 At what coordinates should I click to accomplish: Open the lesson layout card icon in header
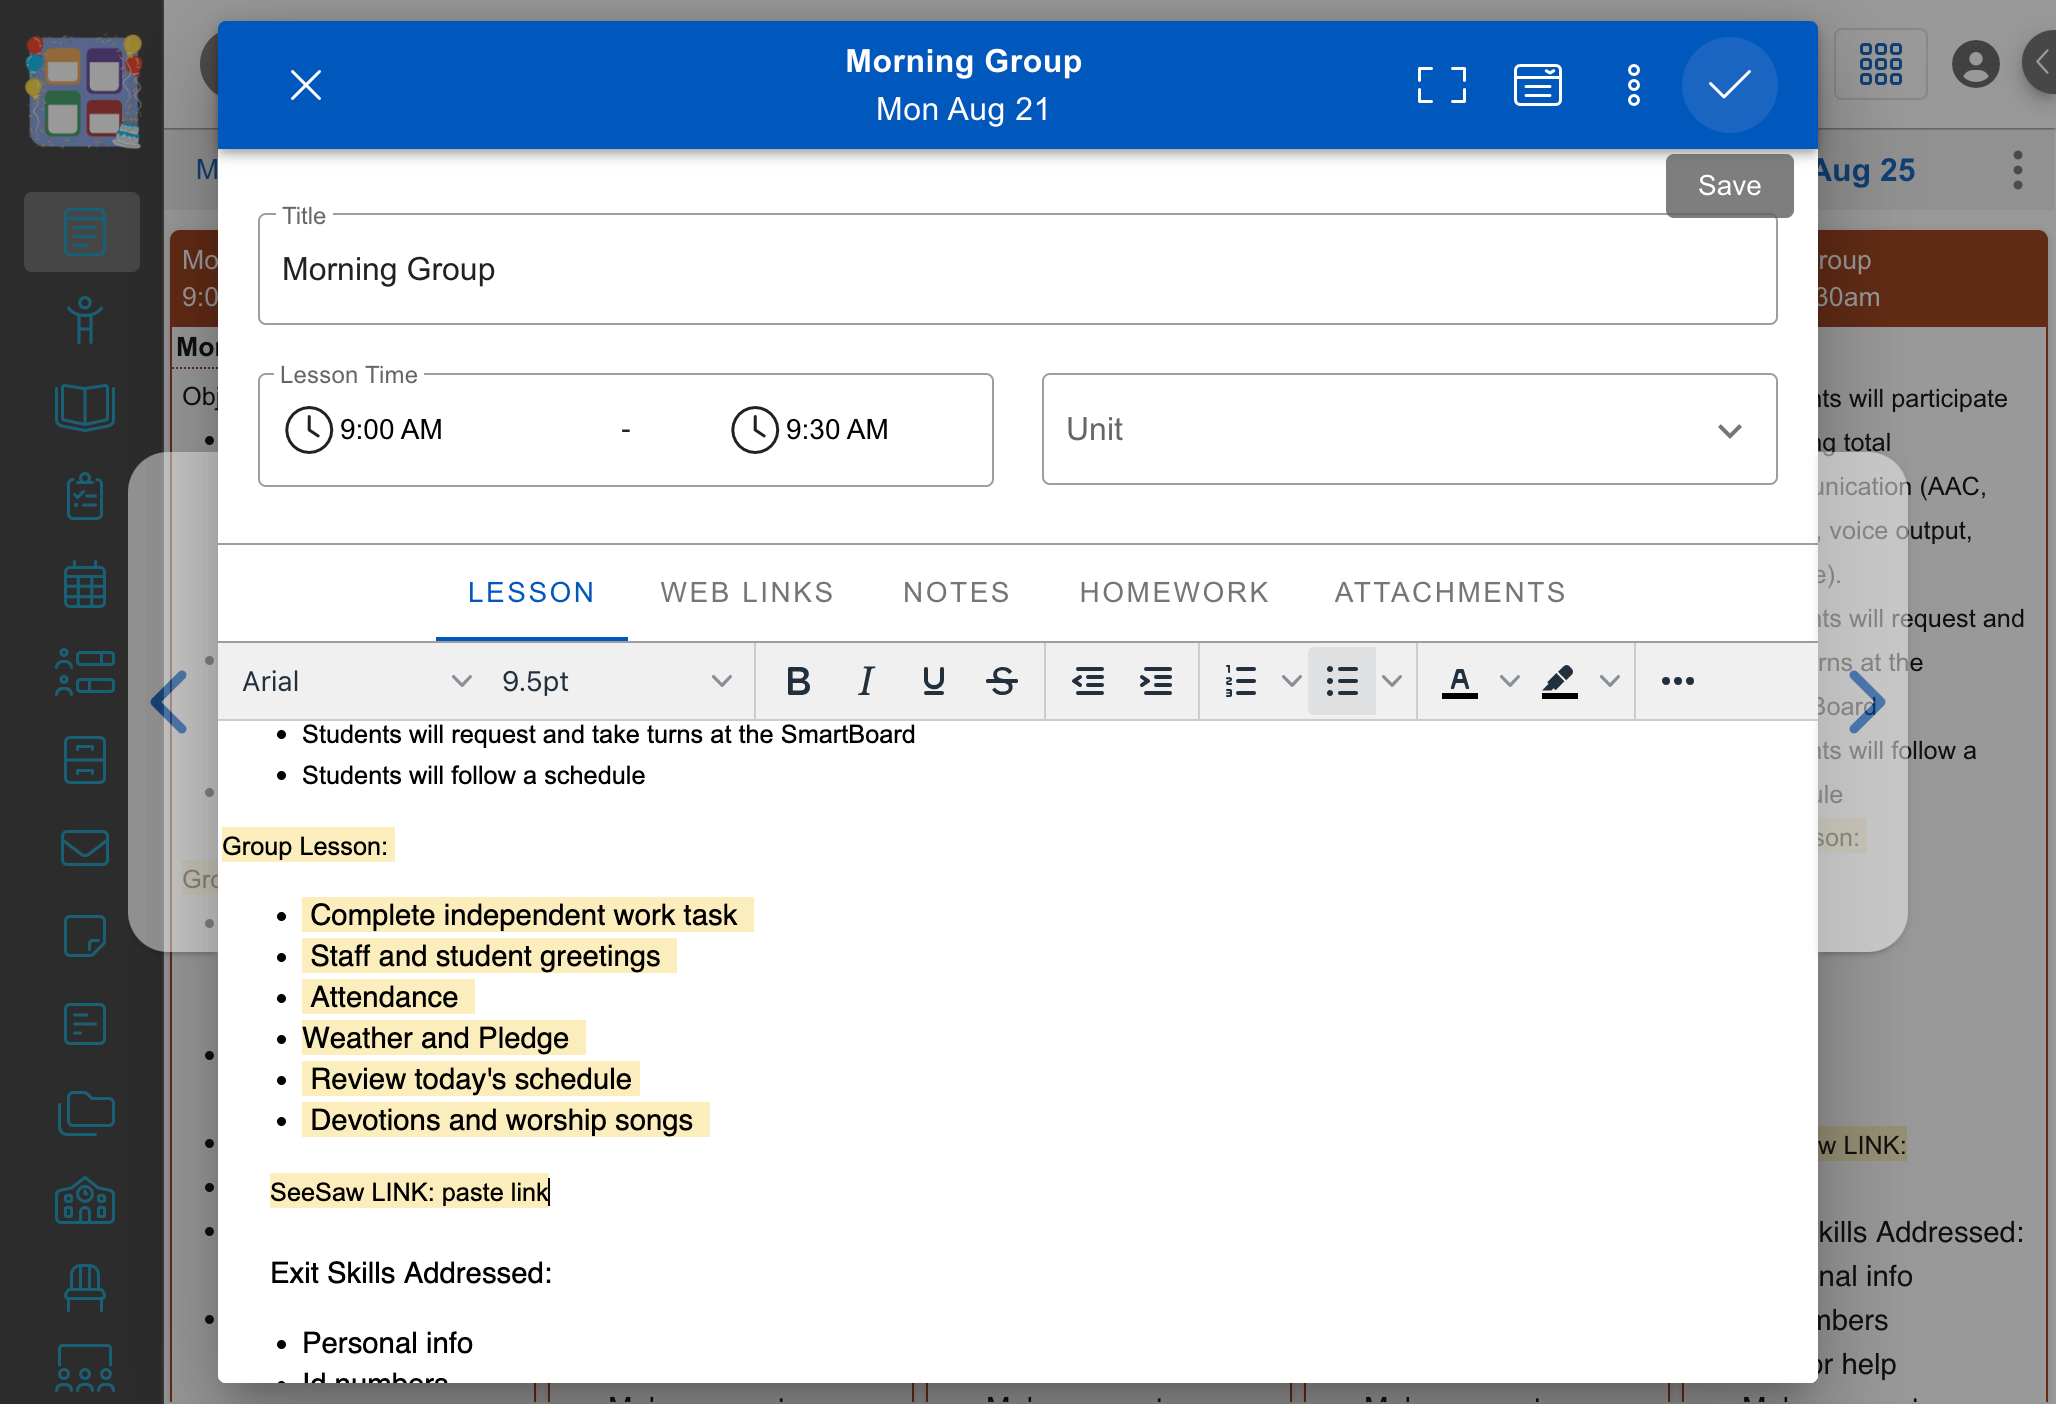(1537, 85)
